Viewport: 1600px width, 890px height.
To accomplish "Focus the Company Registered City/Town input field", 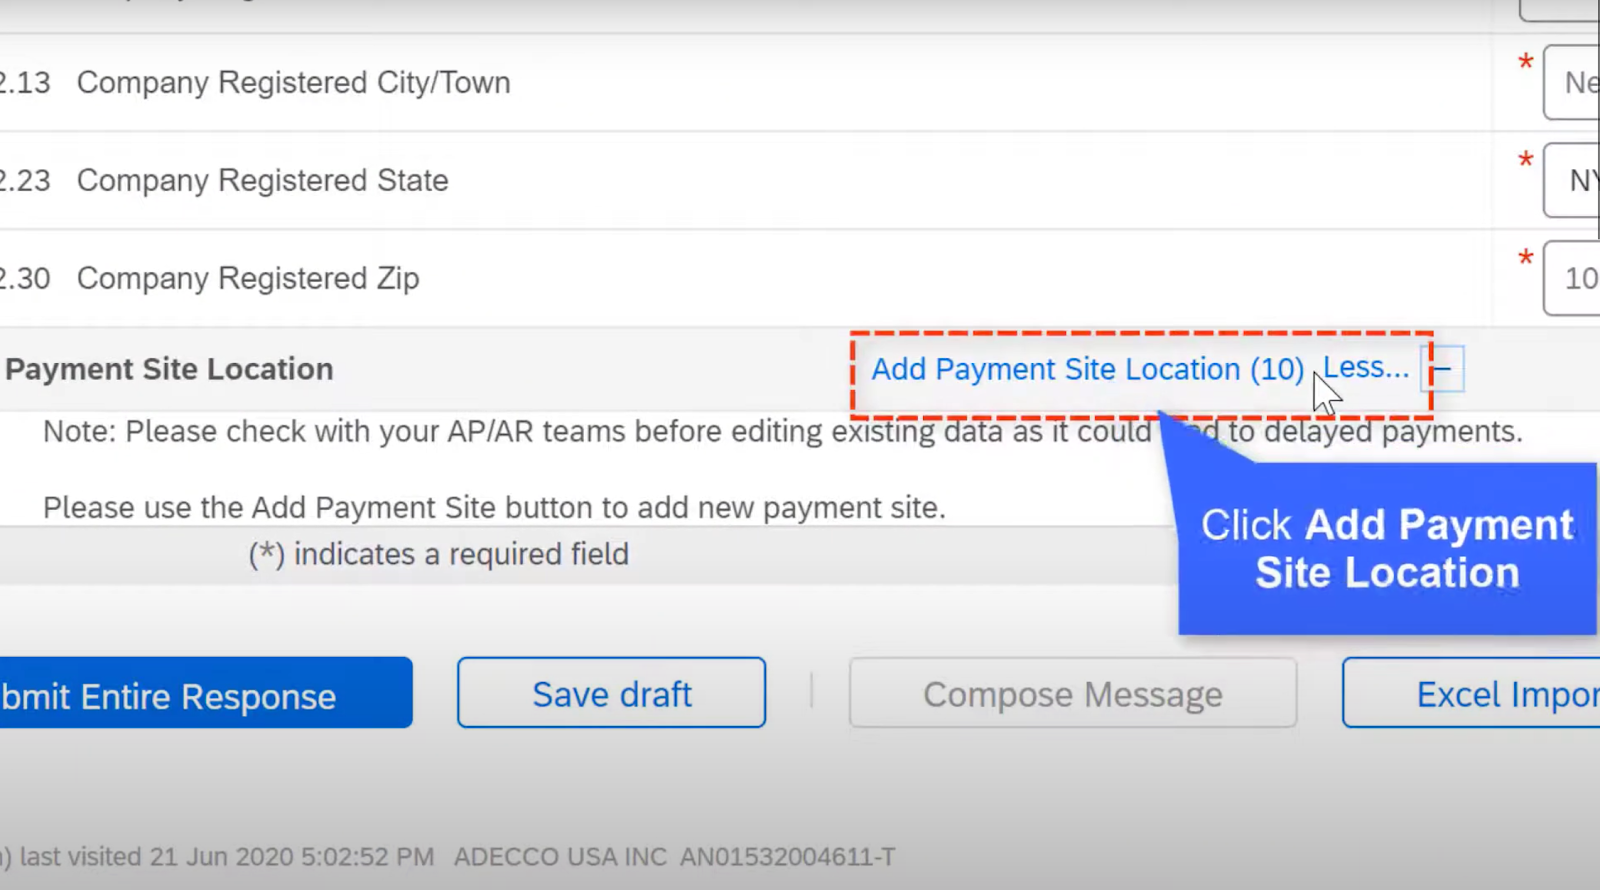I will 1572,82.
